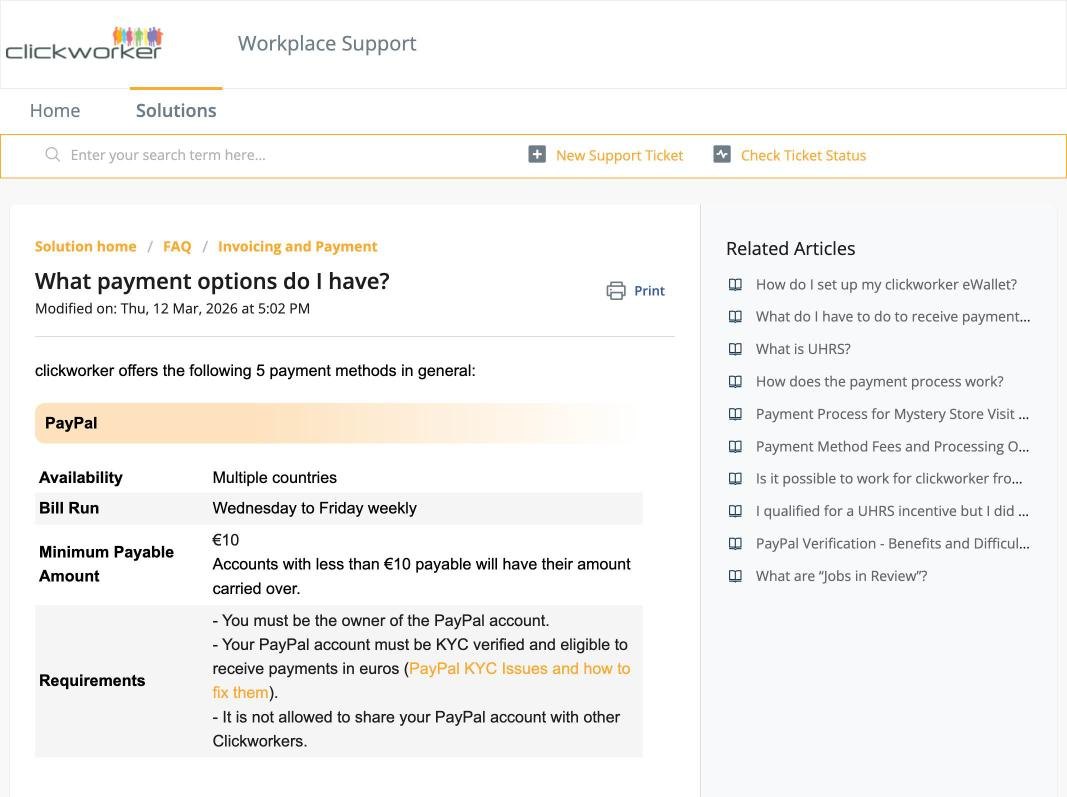Click the '€10' value in the table
This screenshot has height=797, width=1067.
click(x=225, y=540)
